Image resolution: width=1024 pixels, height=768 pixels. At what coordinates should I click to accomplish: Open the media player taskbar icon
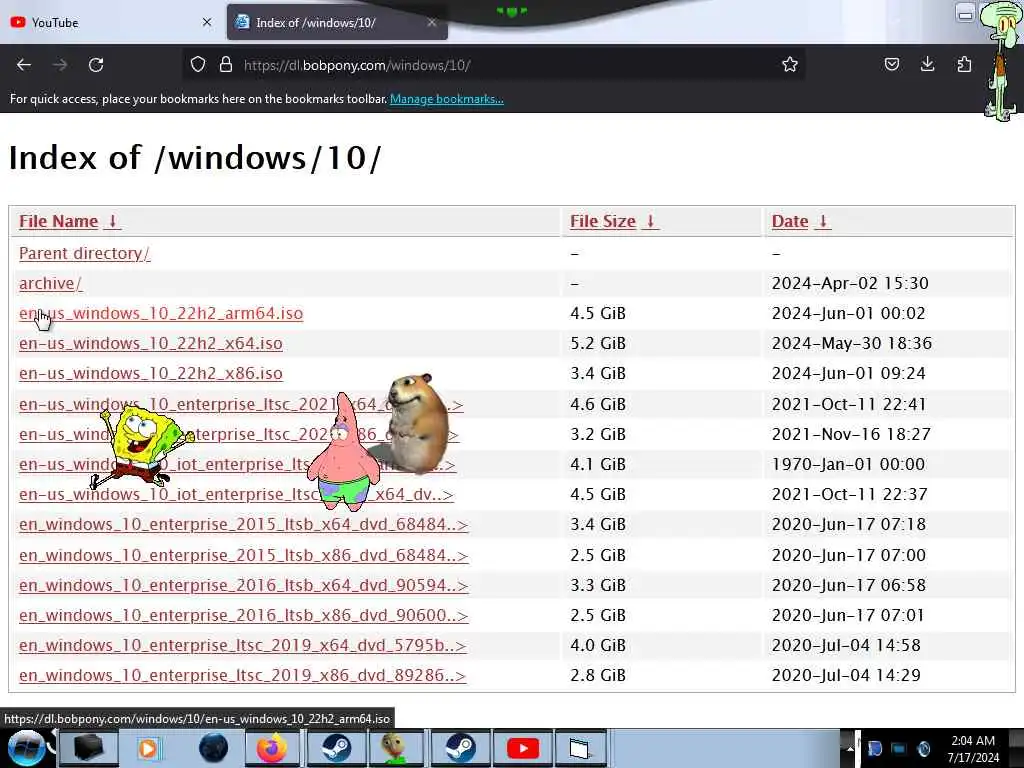pos(148,748)
